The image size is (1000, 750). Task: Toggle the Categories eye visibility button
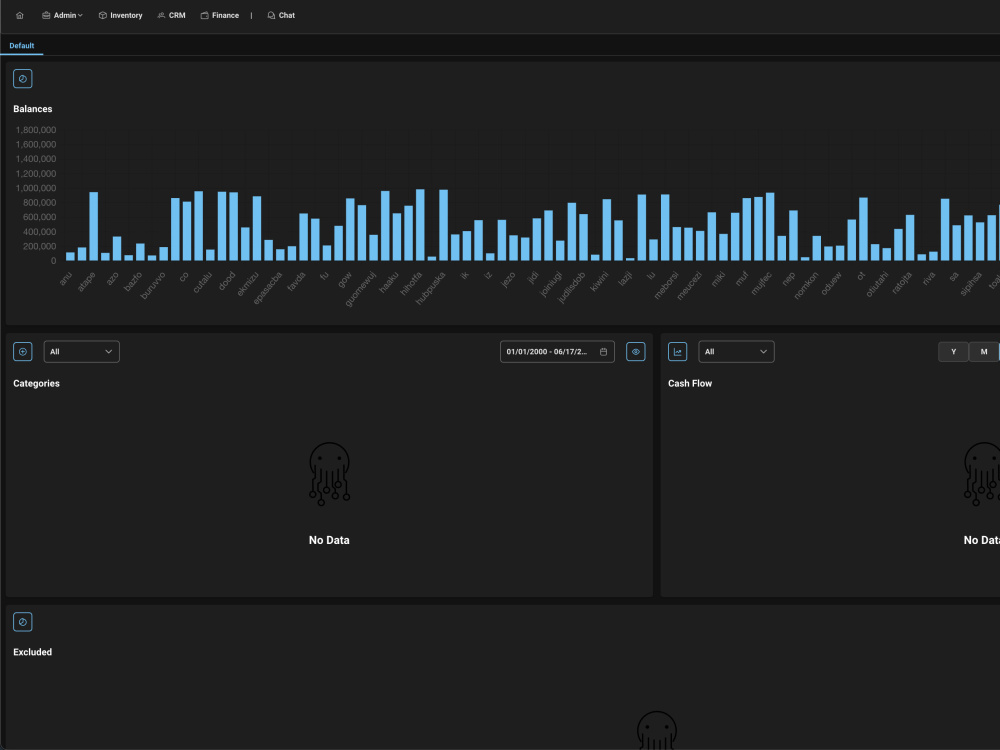(x=636, y=352)
